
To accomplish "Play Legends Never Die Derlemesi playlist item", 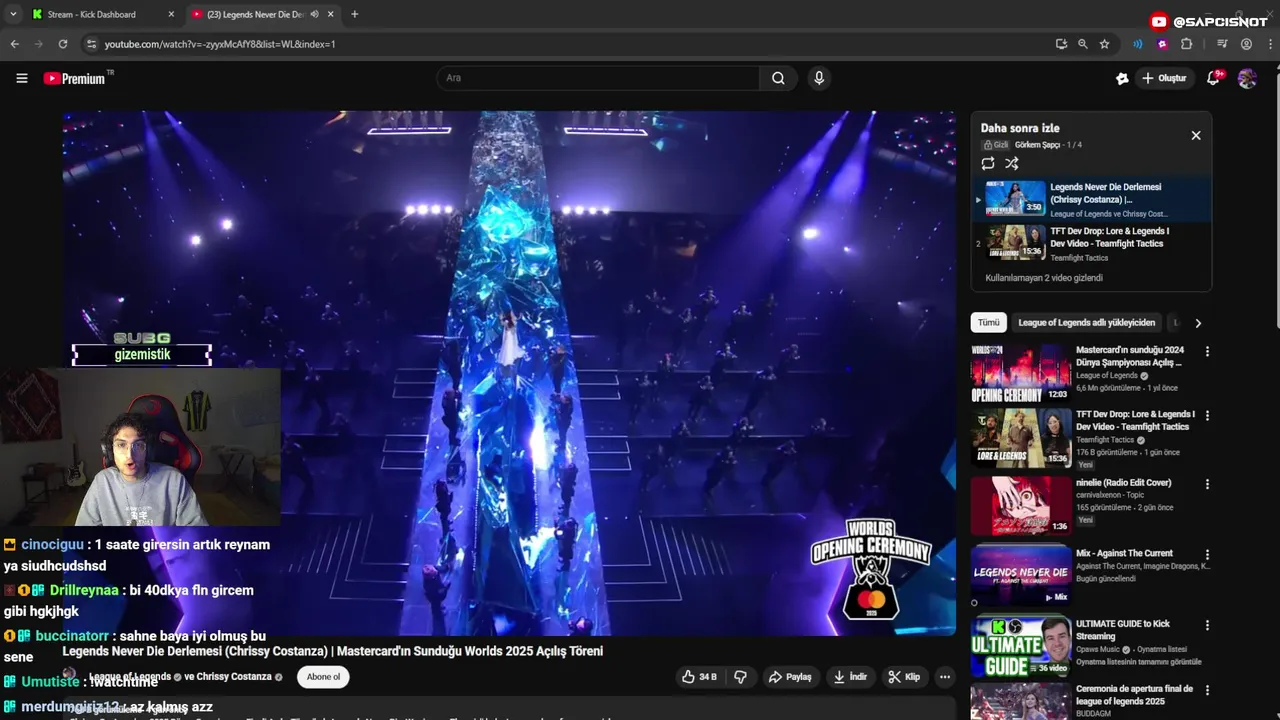I will [1090, 199].
